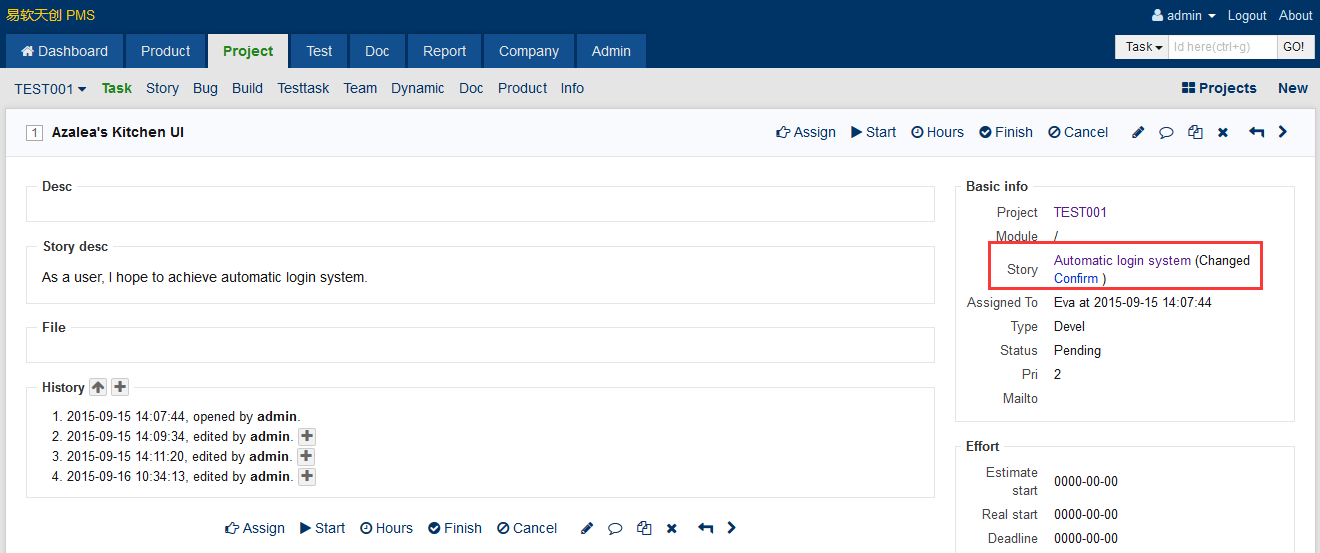Open the TEST001 project dropdown

click(50, 89)
